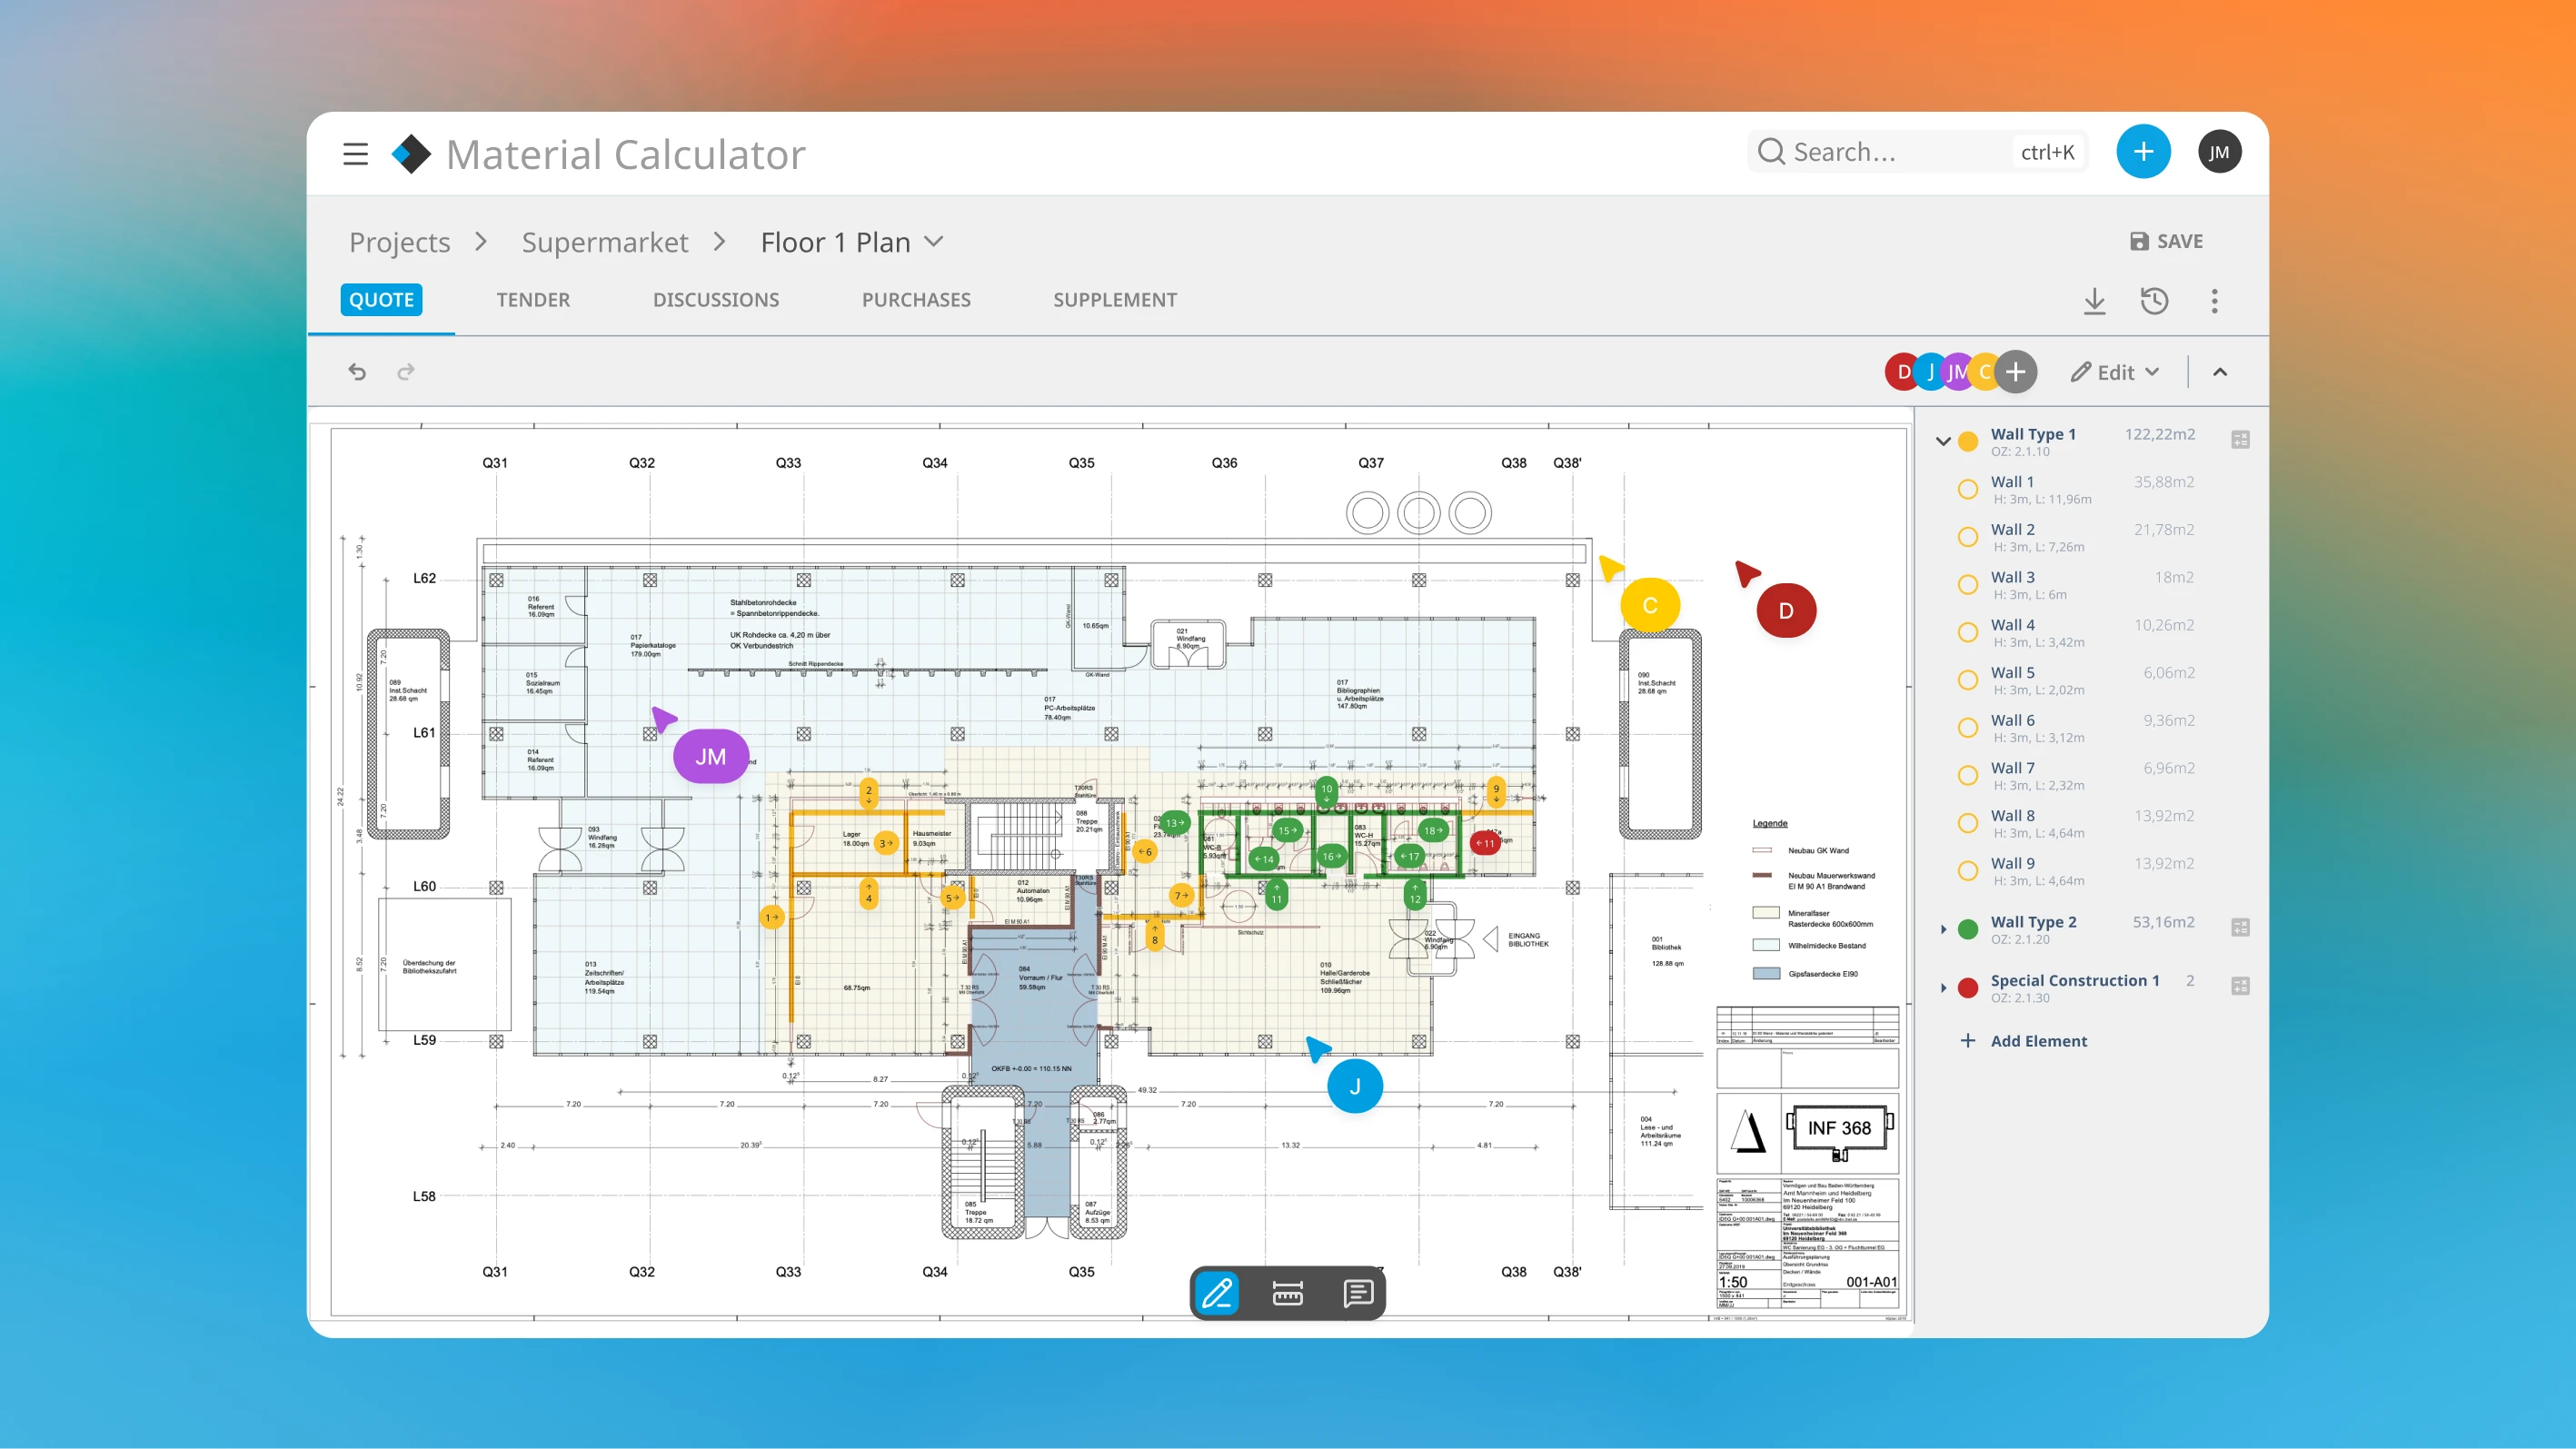Click the Download icon above the plan
This screenshot has height=1449, width=2576.
[x=2095, y=300]
